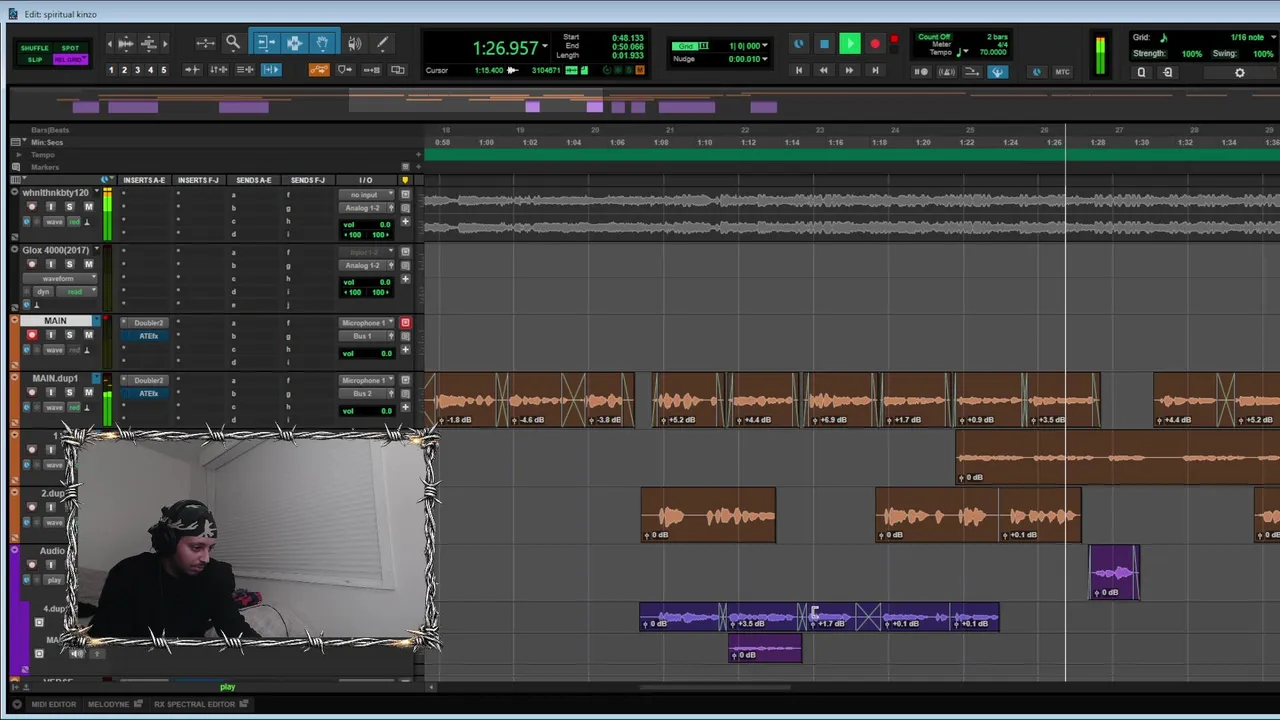Enable Tab to Transients
This screenshot has width=1280, height=720.
click(192, 70)
